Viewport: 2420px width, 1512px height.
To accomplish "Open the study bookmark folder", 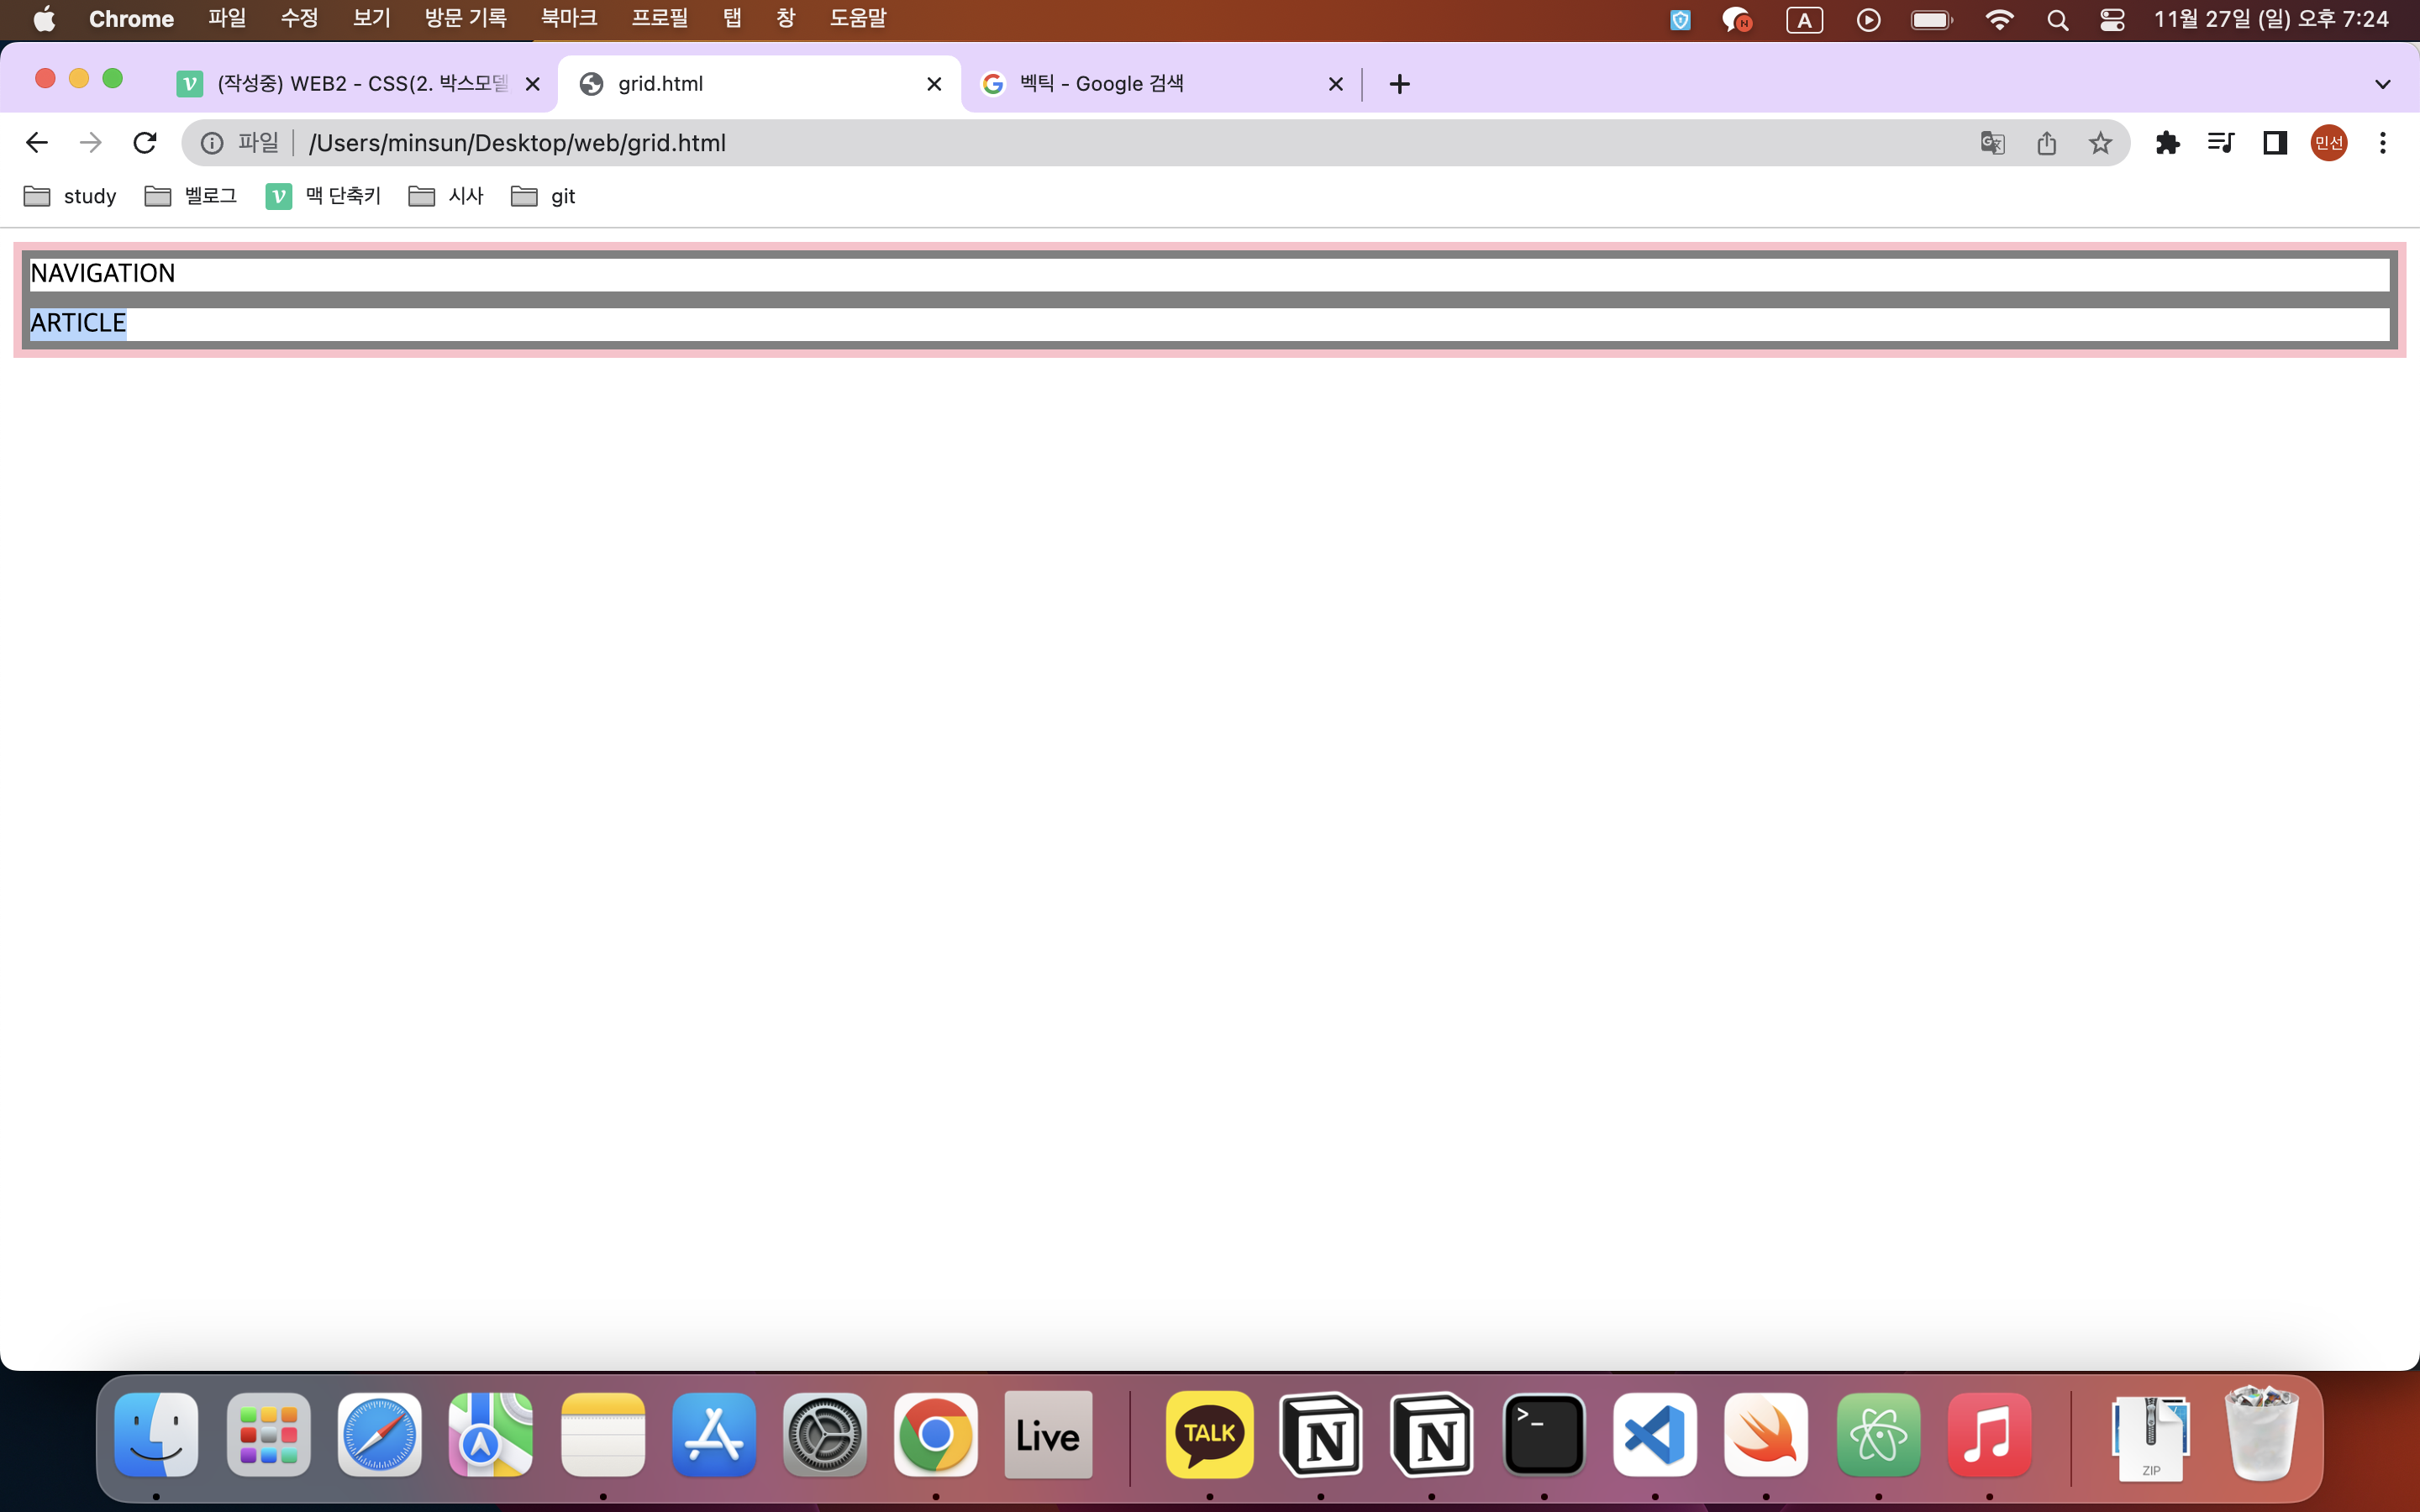I will coord(70,196).
